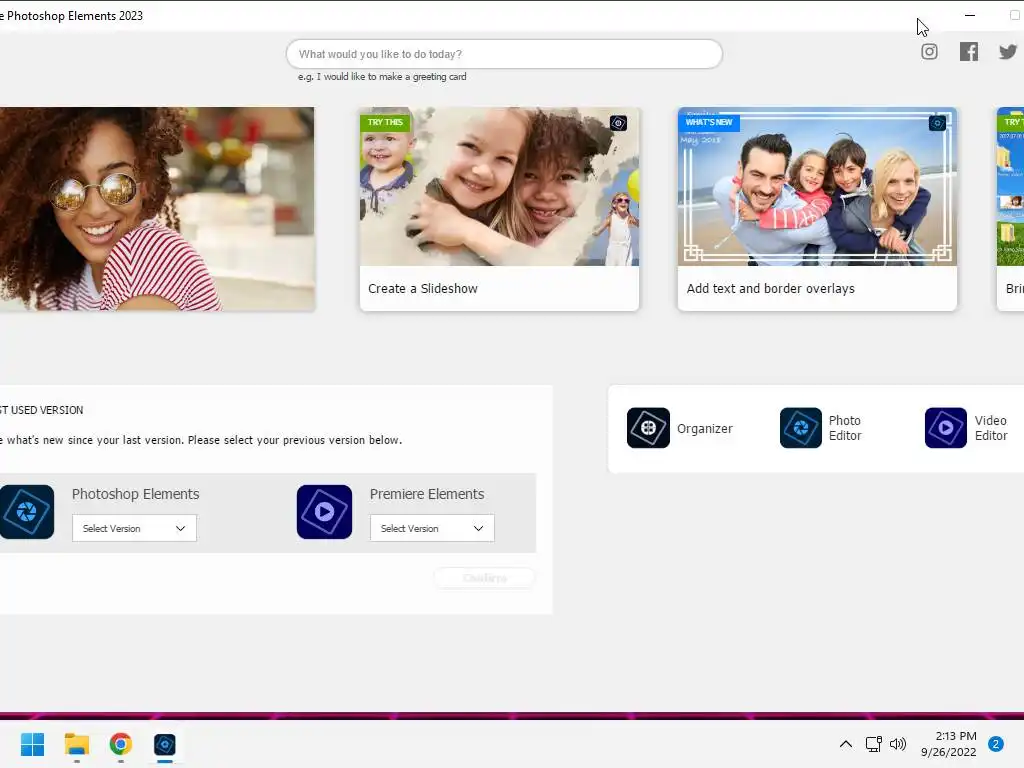The height and width of the screenshot is (768, 1024).
Task: Open the Windows Start menu
Action: tap(32, 744)
